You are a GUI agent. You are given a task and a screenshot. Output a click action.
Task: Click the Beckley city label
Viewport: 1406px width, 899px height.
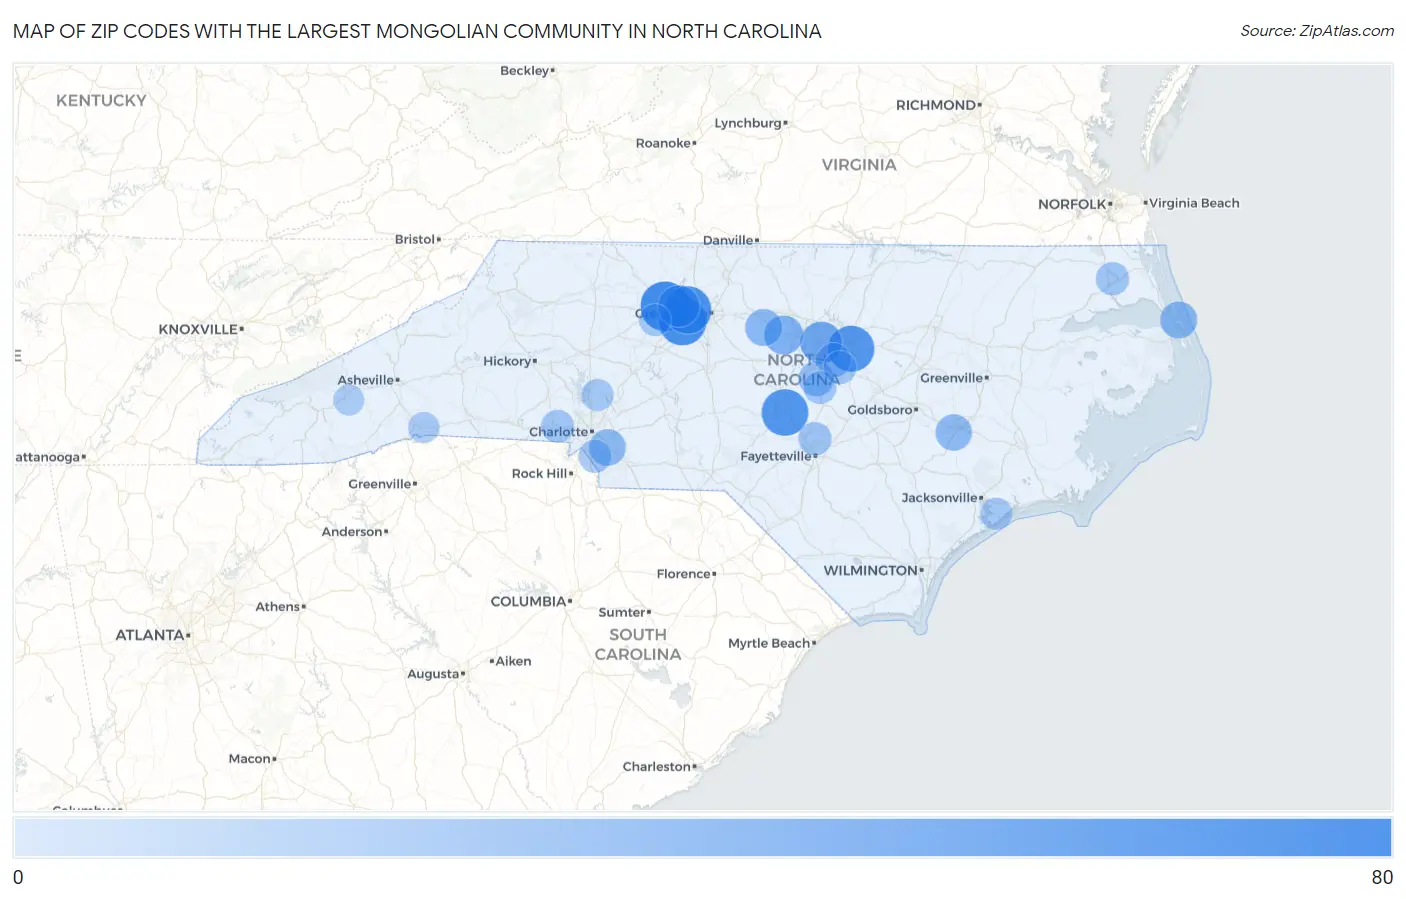coord(525,71)
